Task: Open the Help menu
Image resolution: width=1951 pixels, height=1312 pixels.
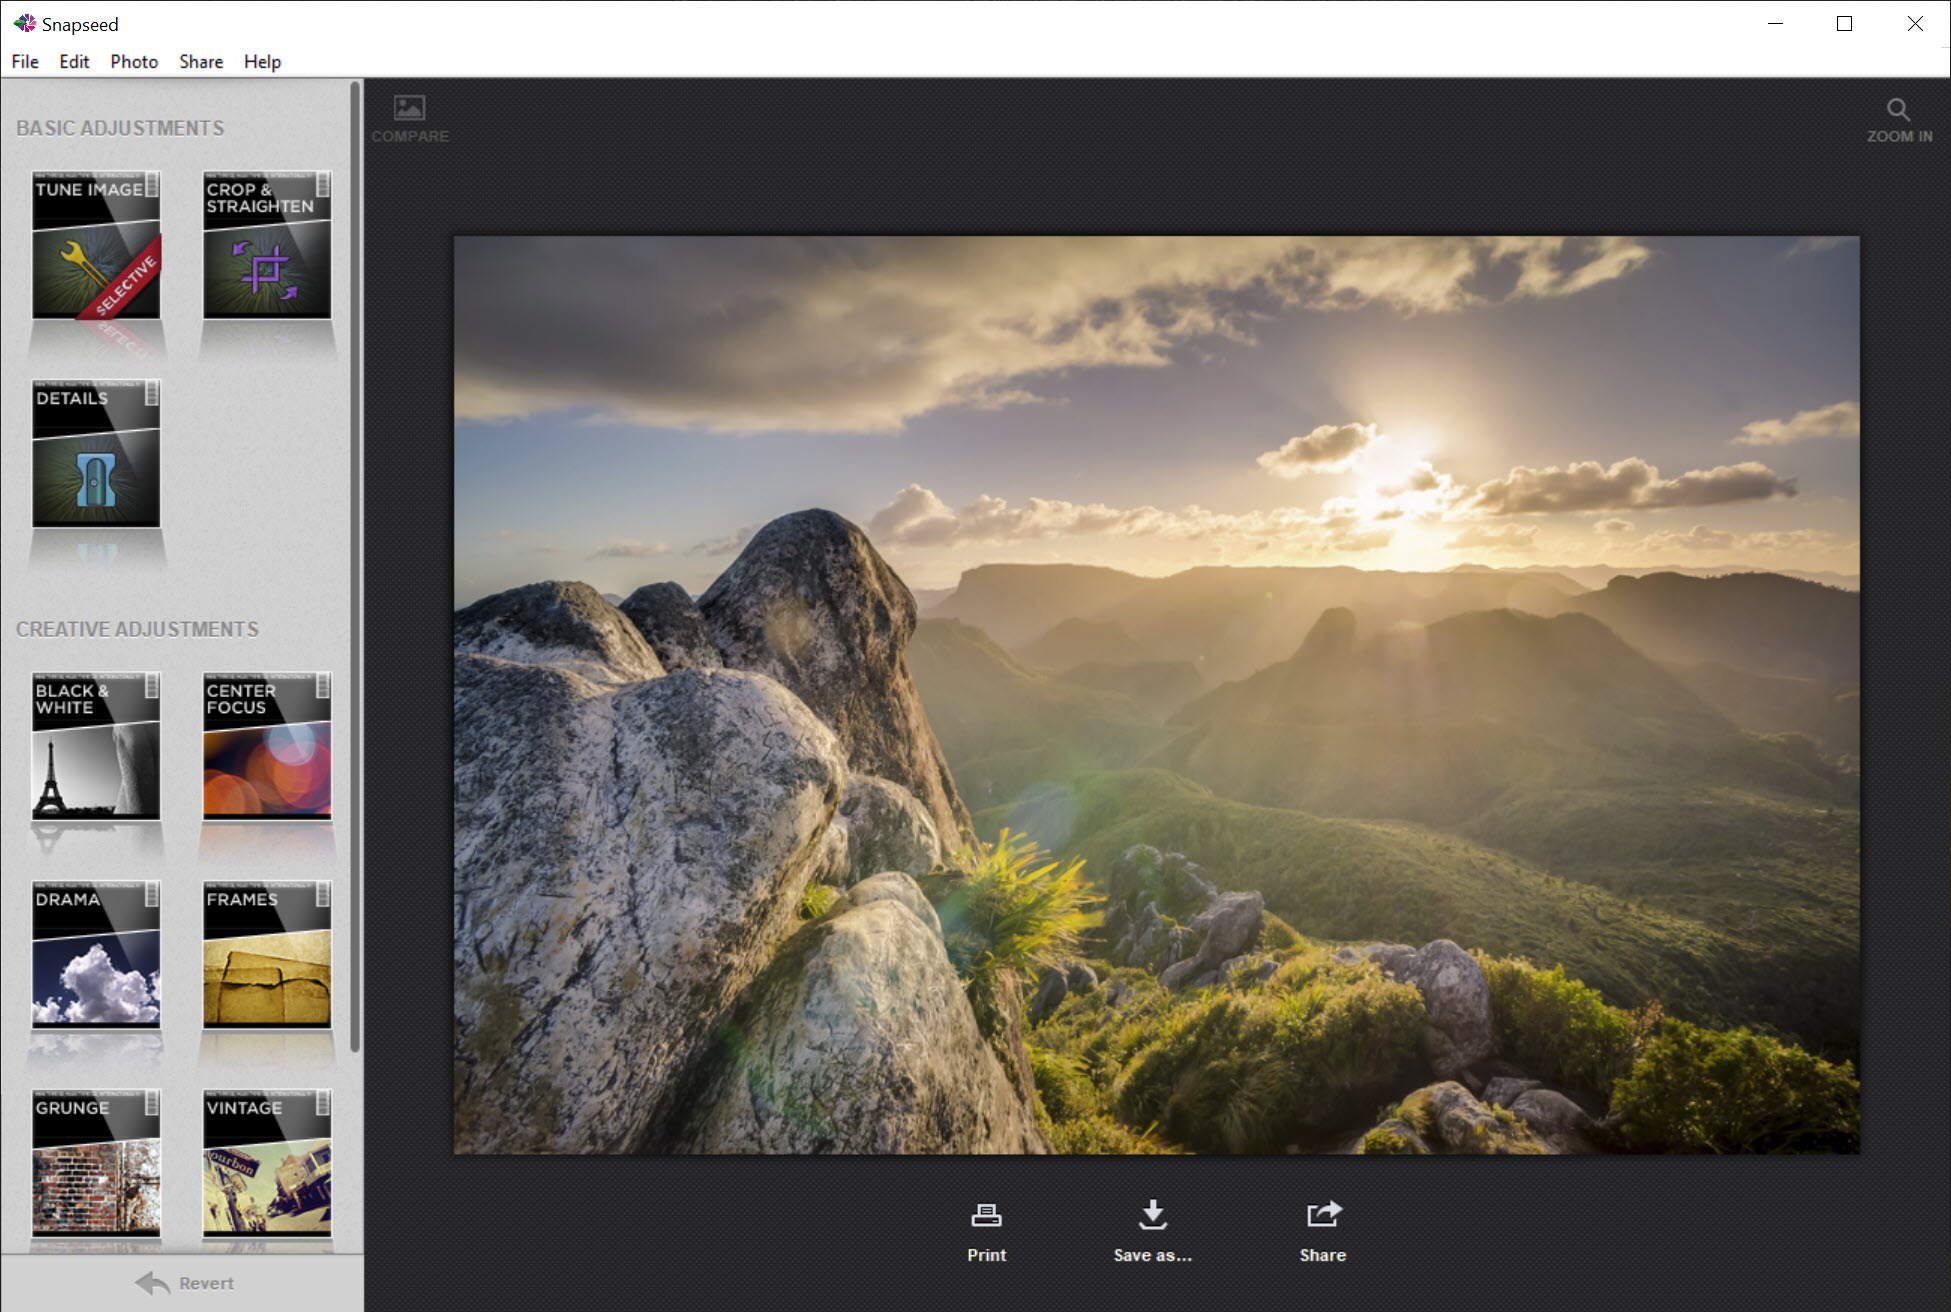Action: pyautogui.click(x=261, y=62)
